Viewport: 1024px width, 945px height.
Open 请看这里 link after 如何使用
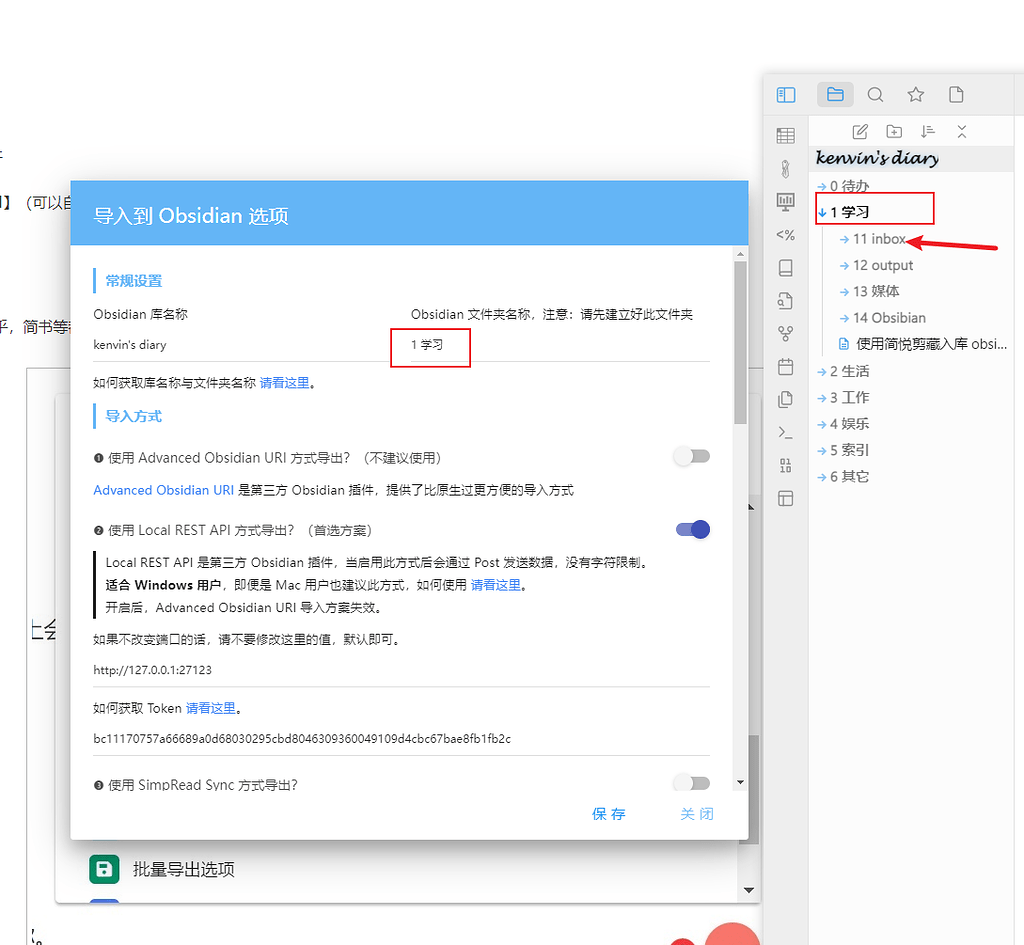[496, 585]
